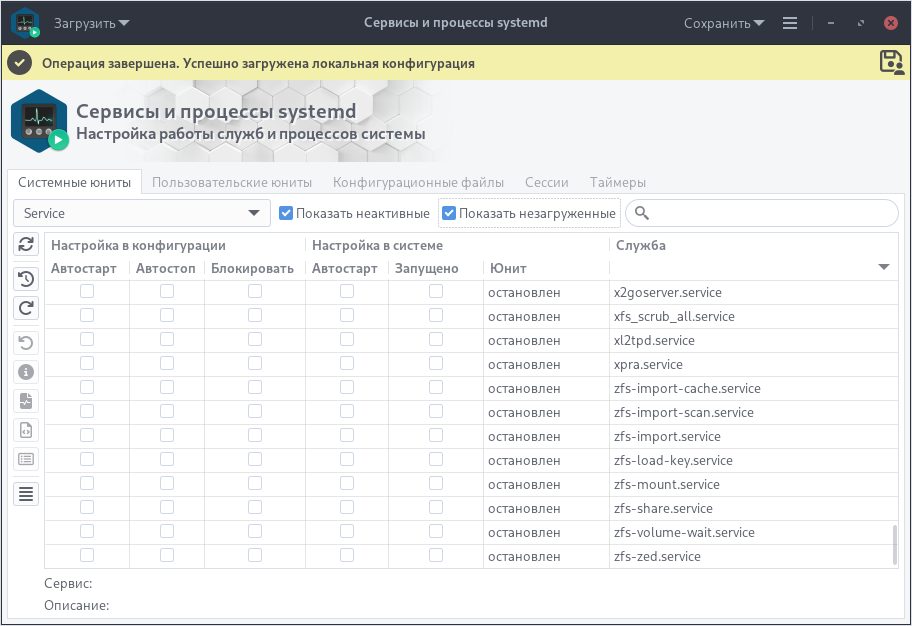Screen dimensions: 912x626
Task: Uncheck the 'Показать неактивные' checkbox
Action: point(286,213)
